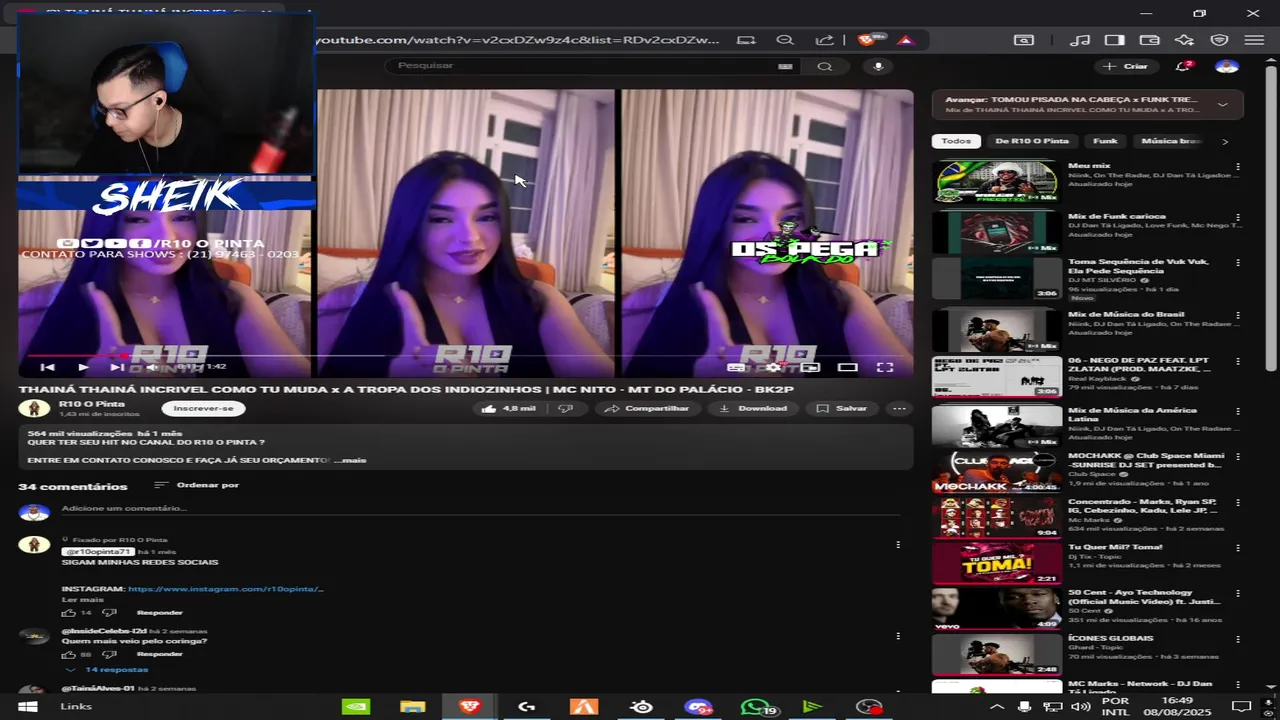Image resolution: width=1280 pixels, height=720 pixels.
Task: Open more actions menu beside Salvar
Action: [x=899, y=408]
